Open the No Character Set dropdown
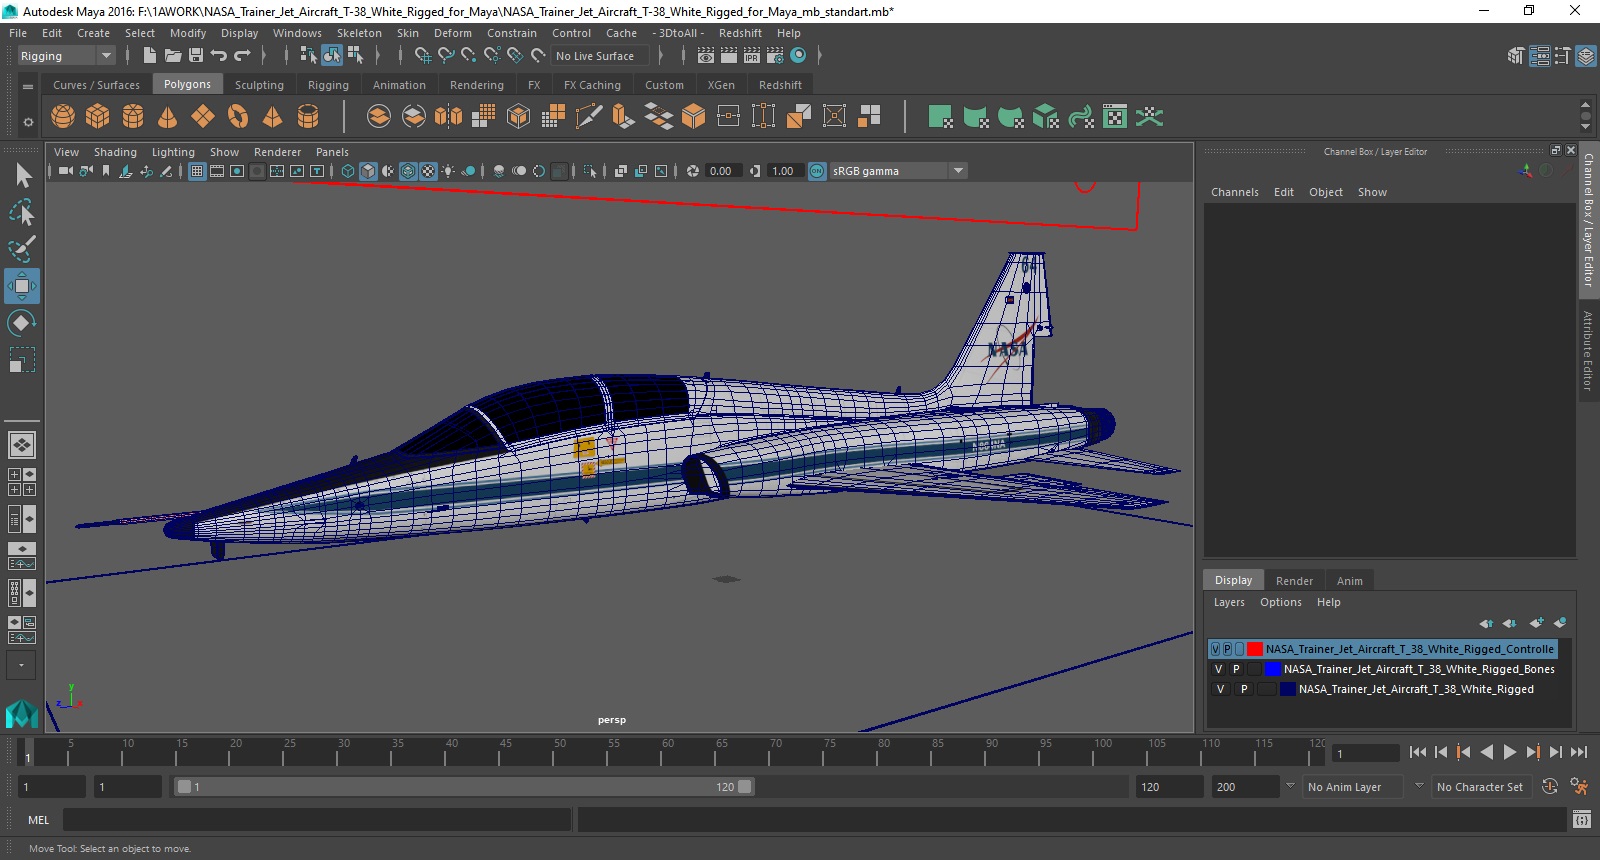Viewport: 1600px width, 860px height. pyautogui.click(x=1480, y=787)
